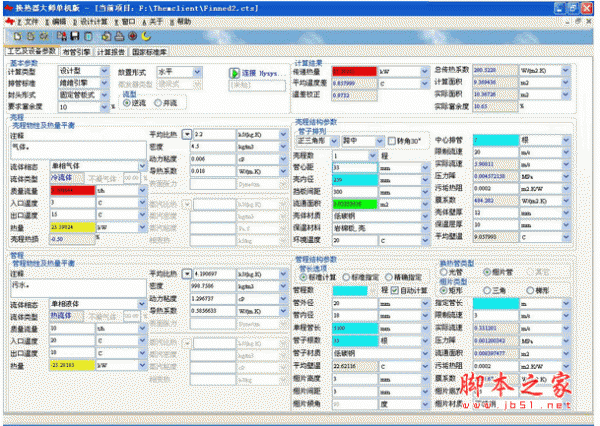Image resolution: width=600 pixels, height=426 pixels.
Task: Switch to the 计算报告 tab
Action: click(x=111, y=52)
